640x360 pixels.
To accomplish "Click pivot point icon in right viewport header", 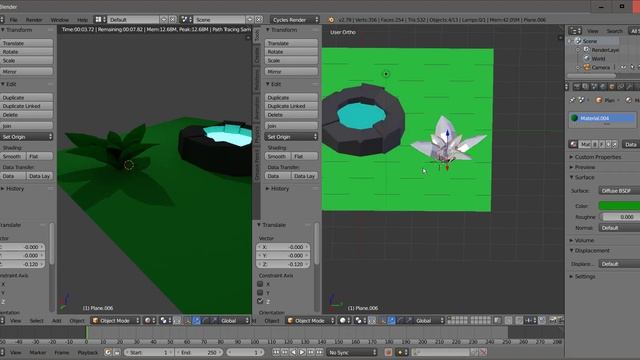I will point(360,321).
